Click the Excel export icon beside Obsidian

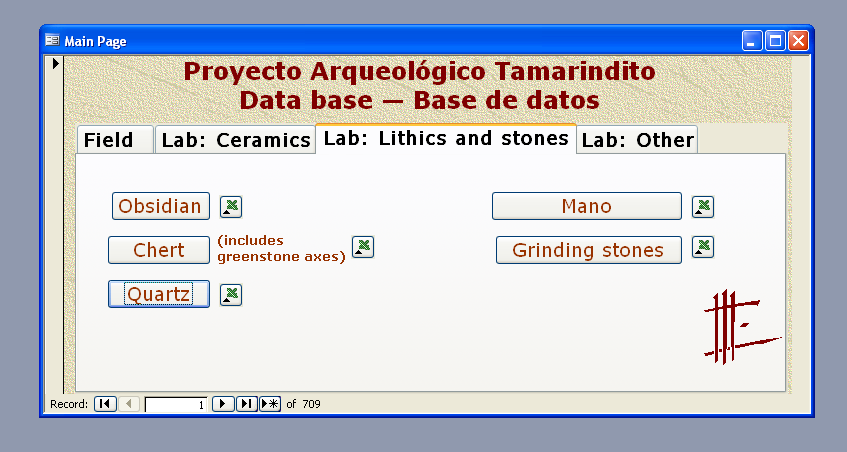coord(231,207)
